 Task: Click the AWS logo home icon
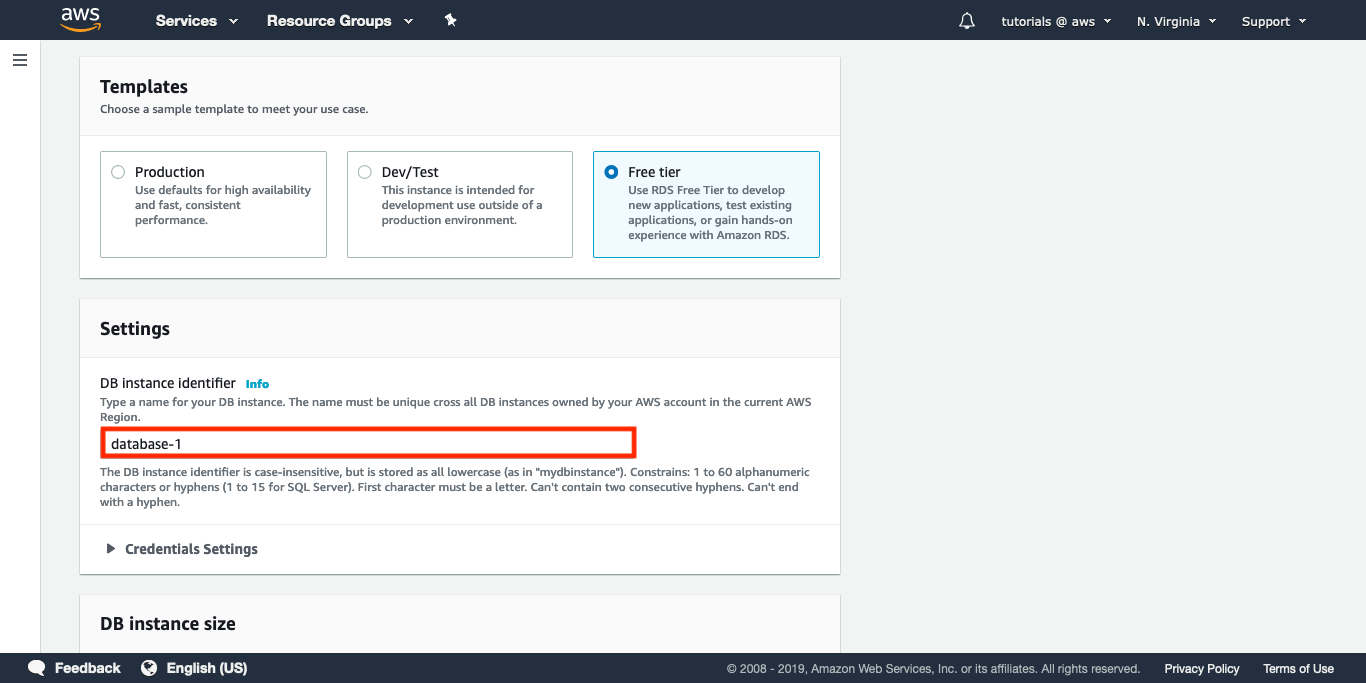click(x=80, y=20)
